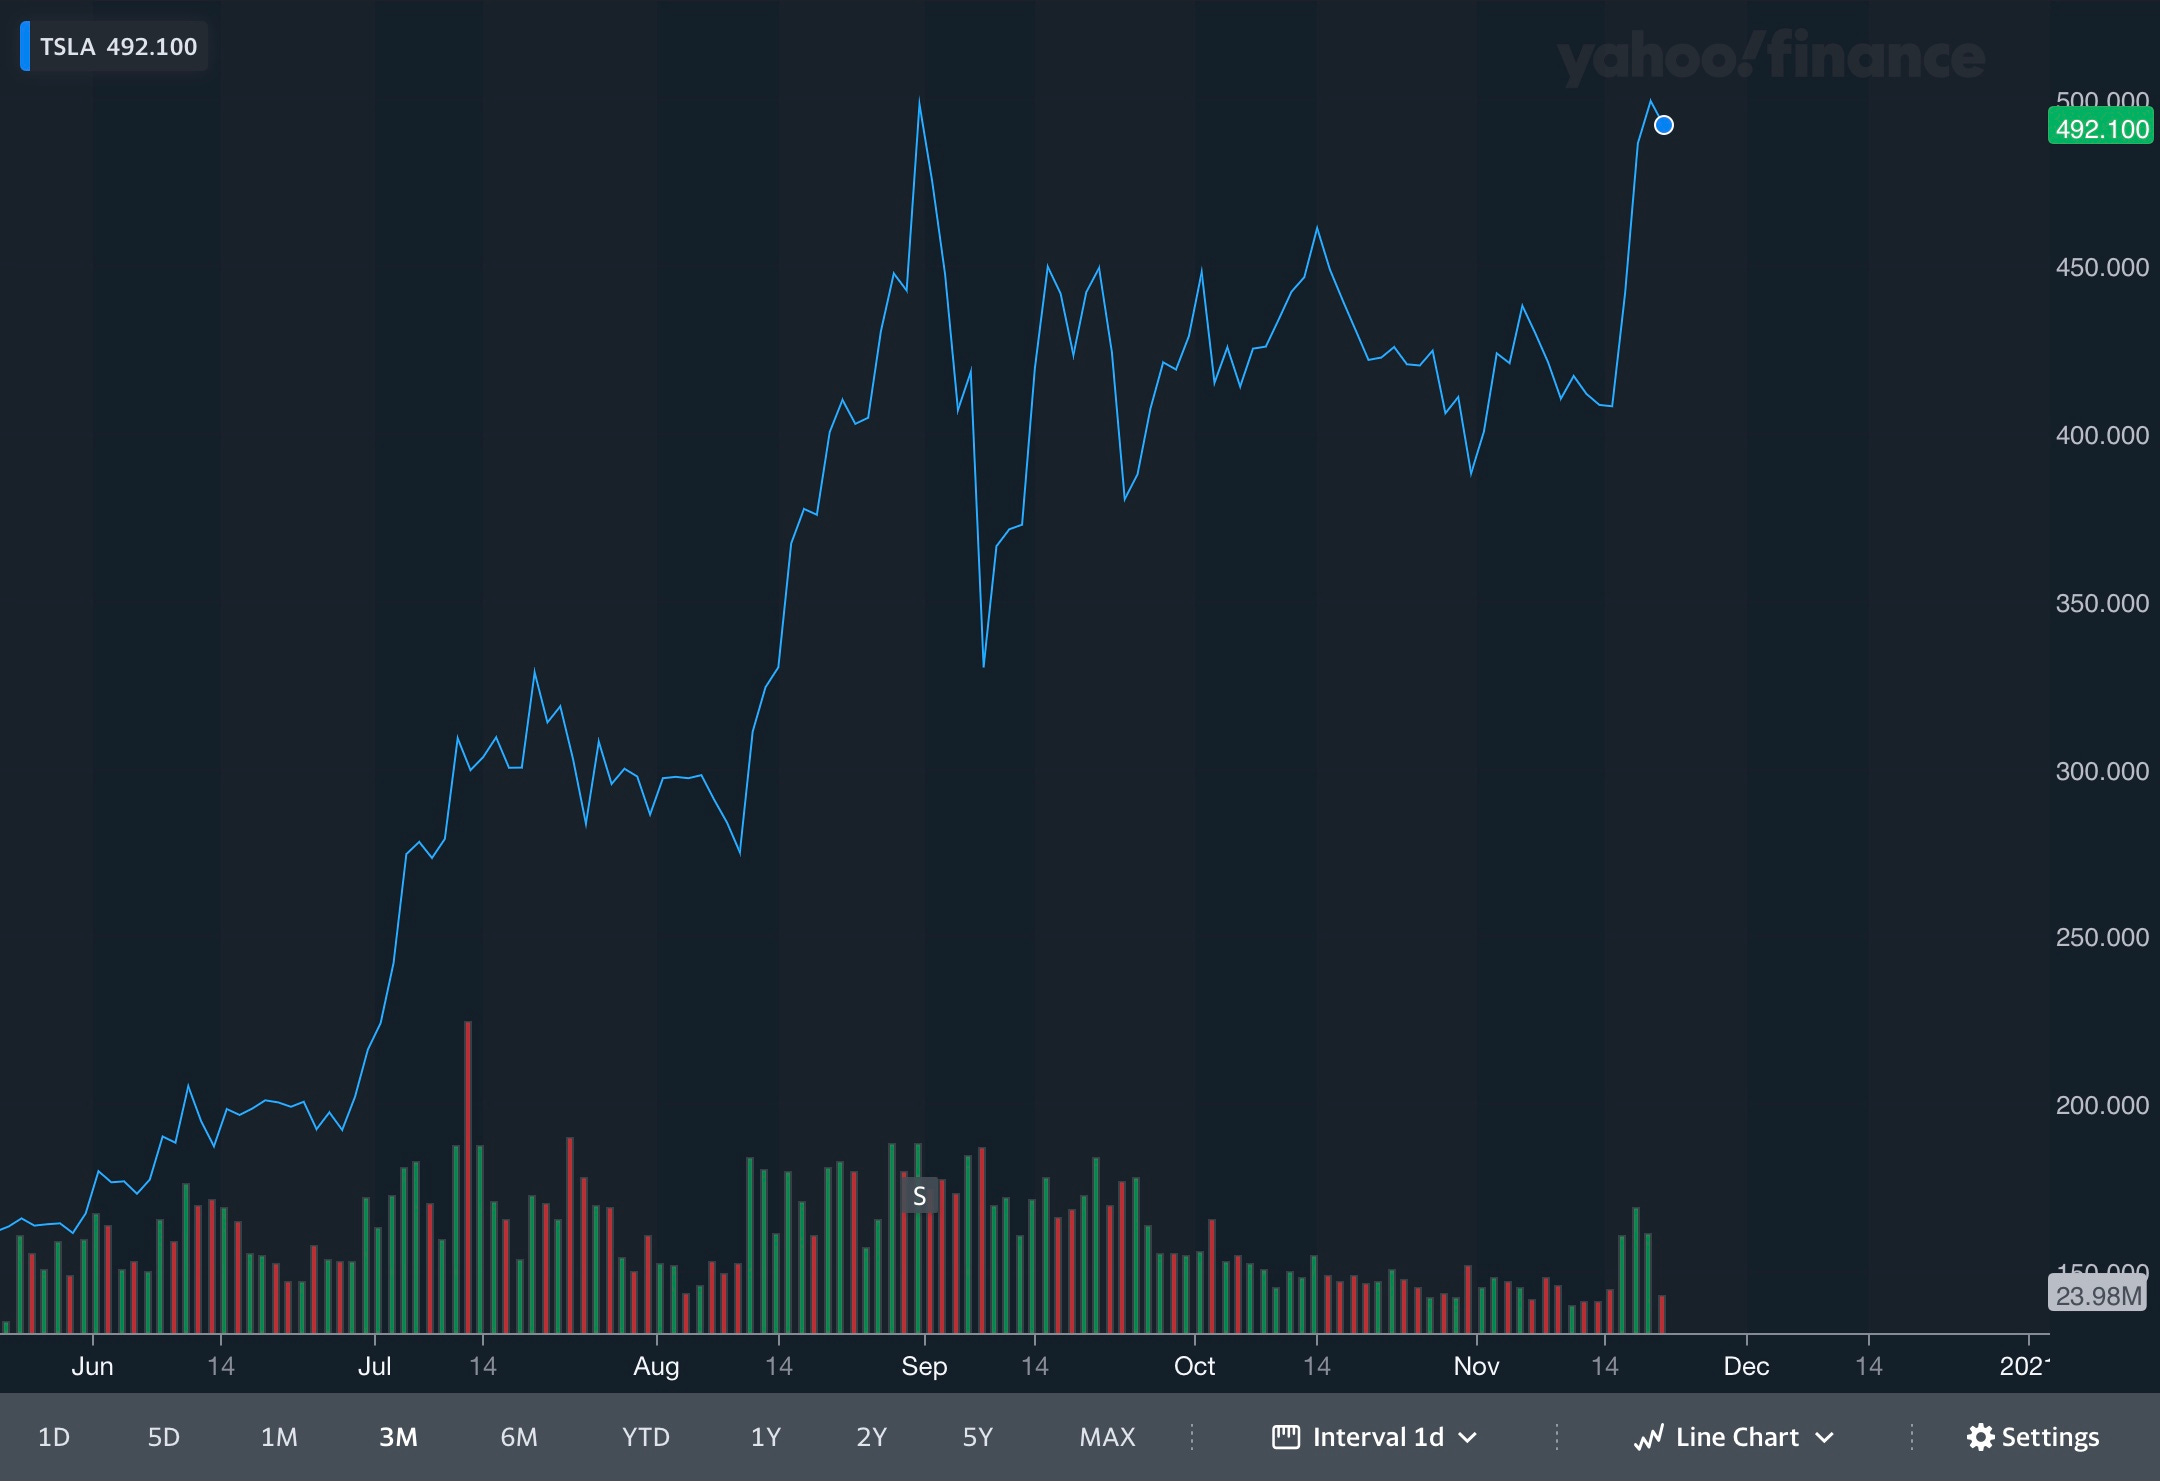Click the 200.000 price axis label

pos(2101,1105)
